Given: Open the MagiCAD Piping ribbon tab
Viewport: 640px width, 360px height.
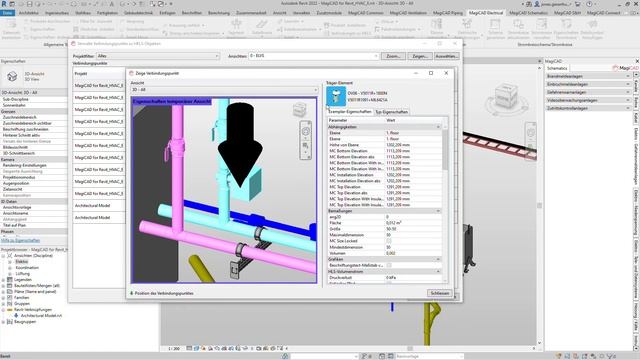Looking at the screenshot, I should click(448, 13).
